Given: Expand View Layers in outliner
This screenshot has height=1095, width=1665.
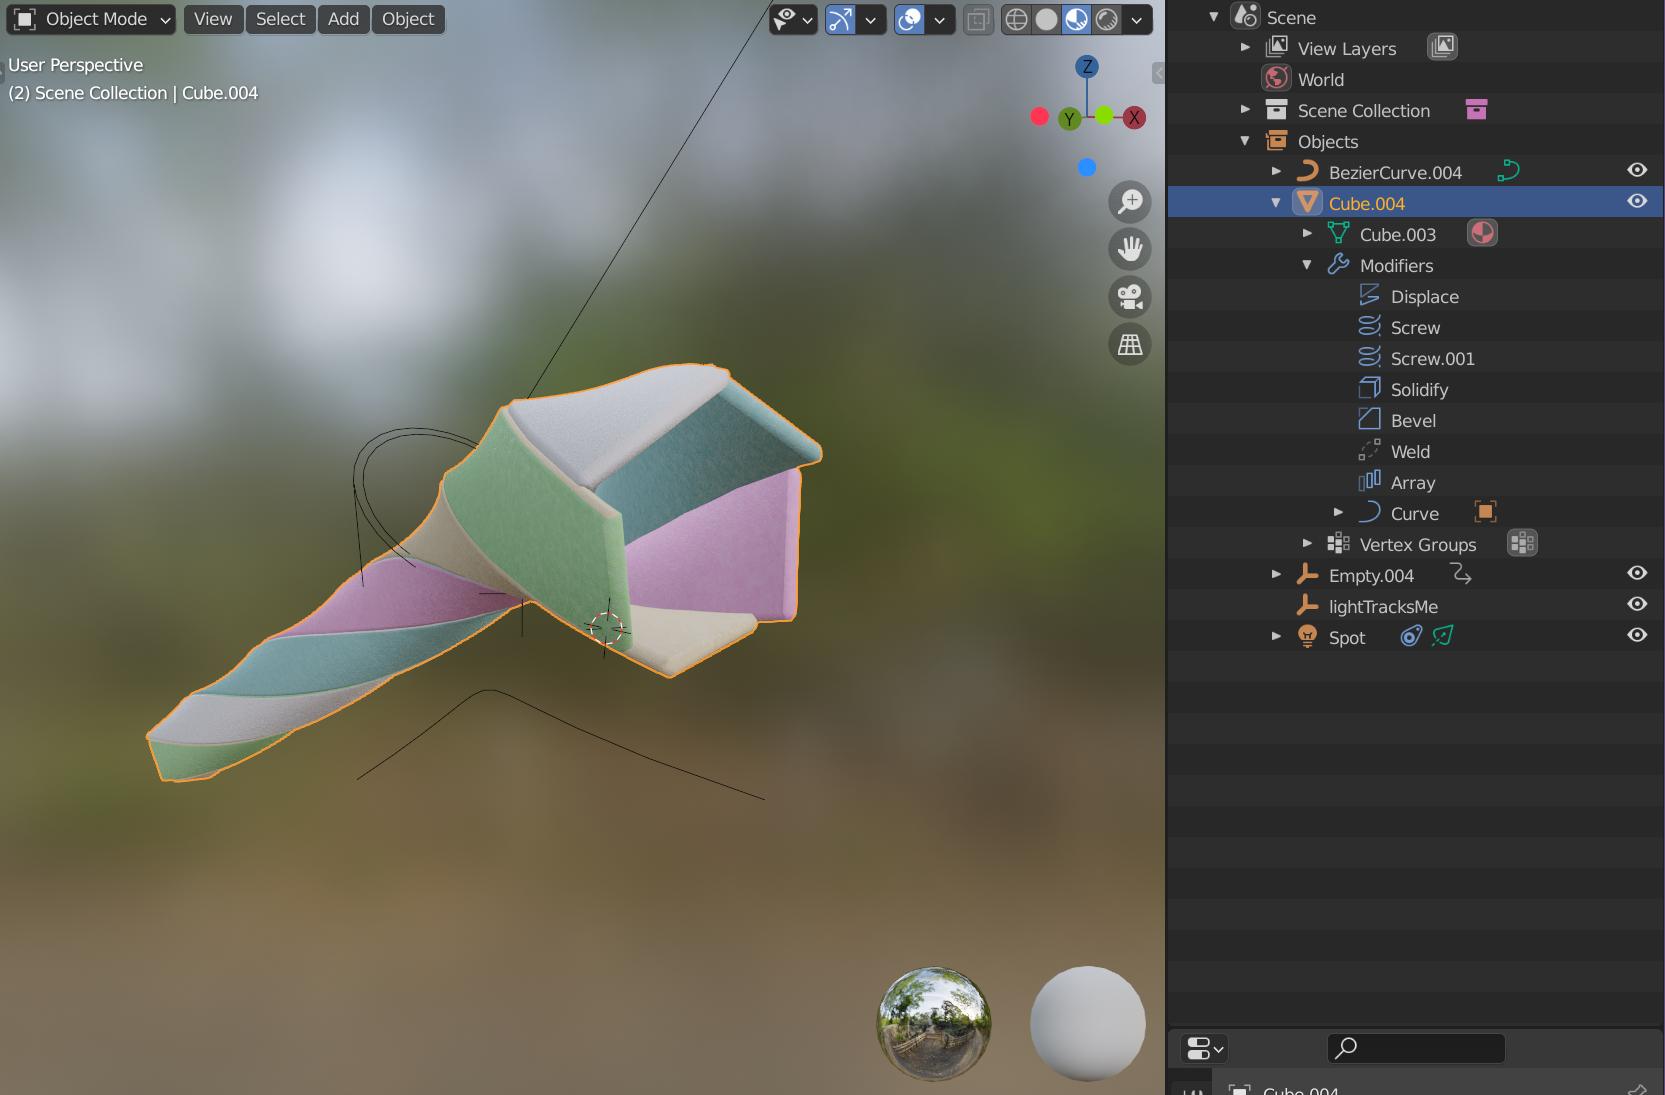Looking at the screenshot, I should [x=1245, y=47].
